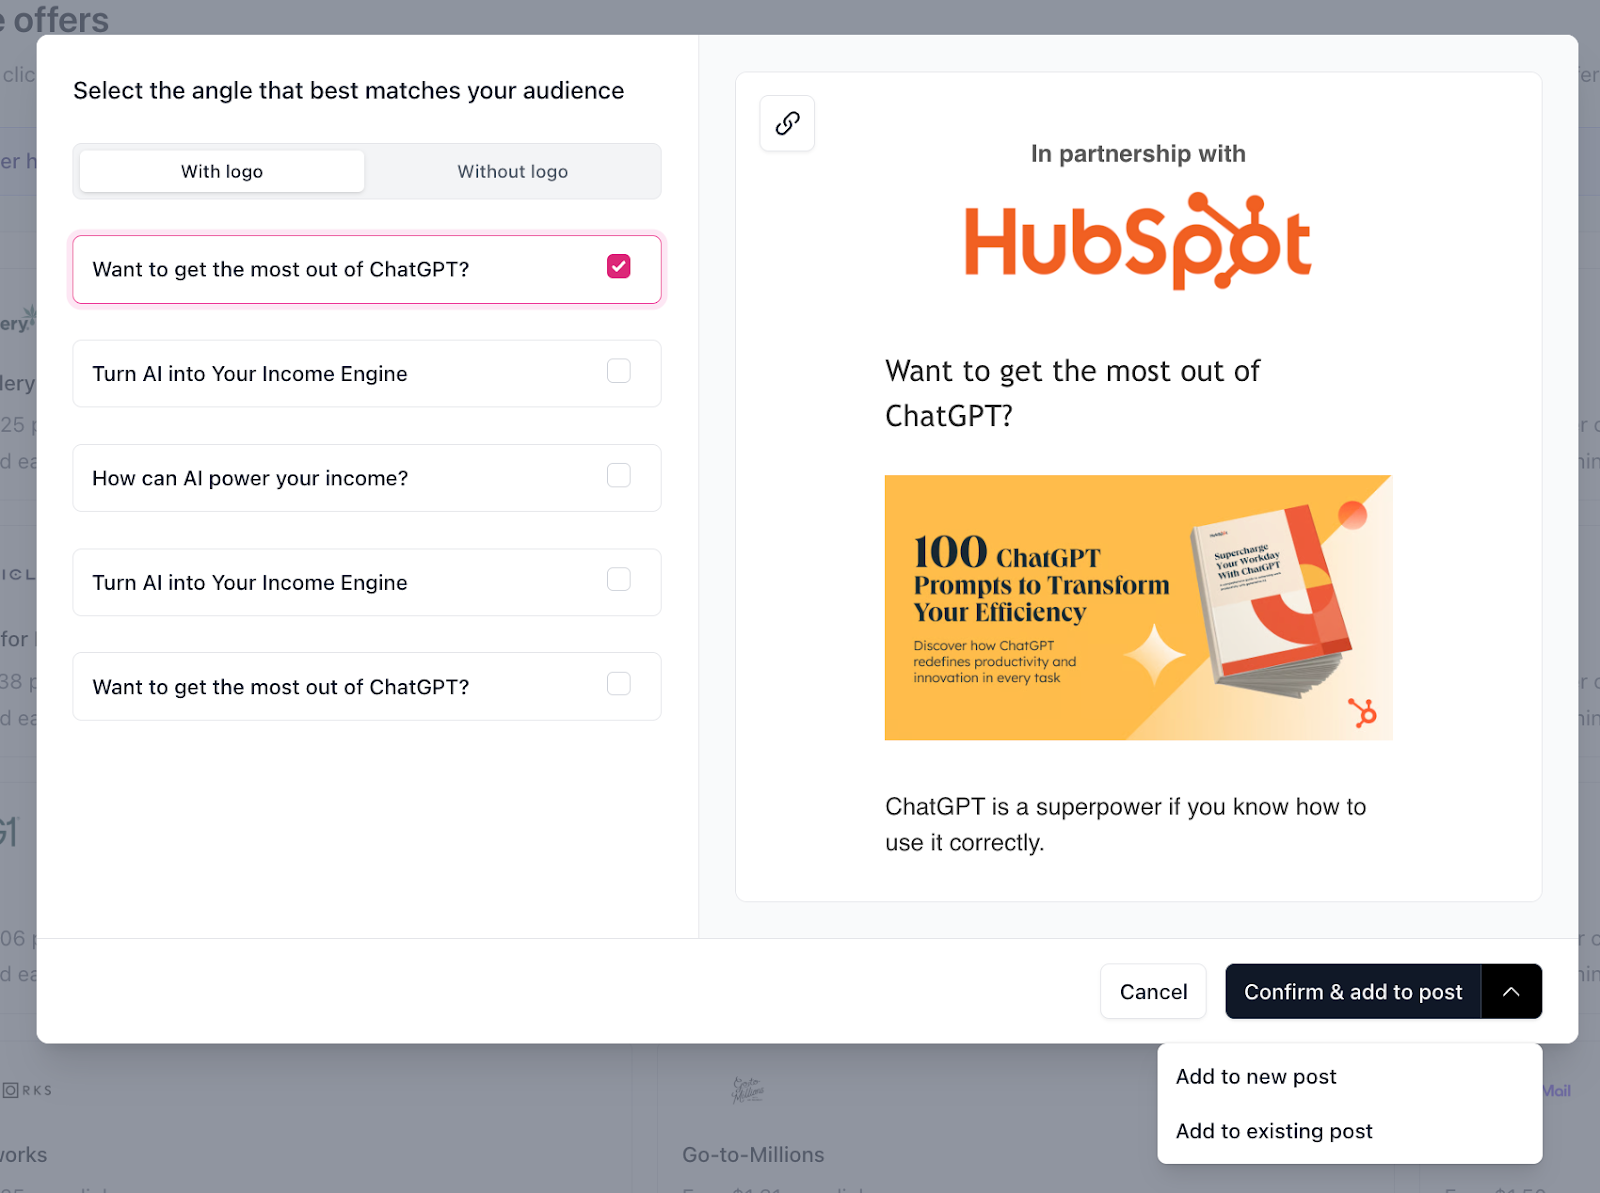Viewport: 1600px width, 1193px height.
Task: Click the copy link icon in preview
Action: click(x=787, y=123)
